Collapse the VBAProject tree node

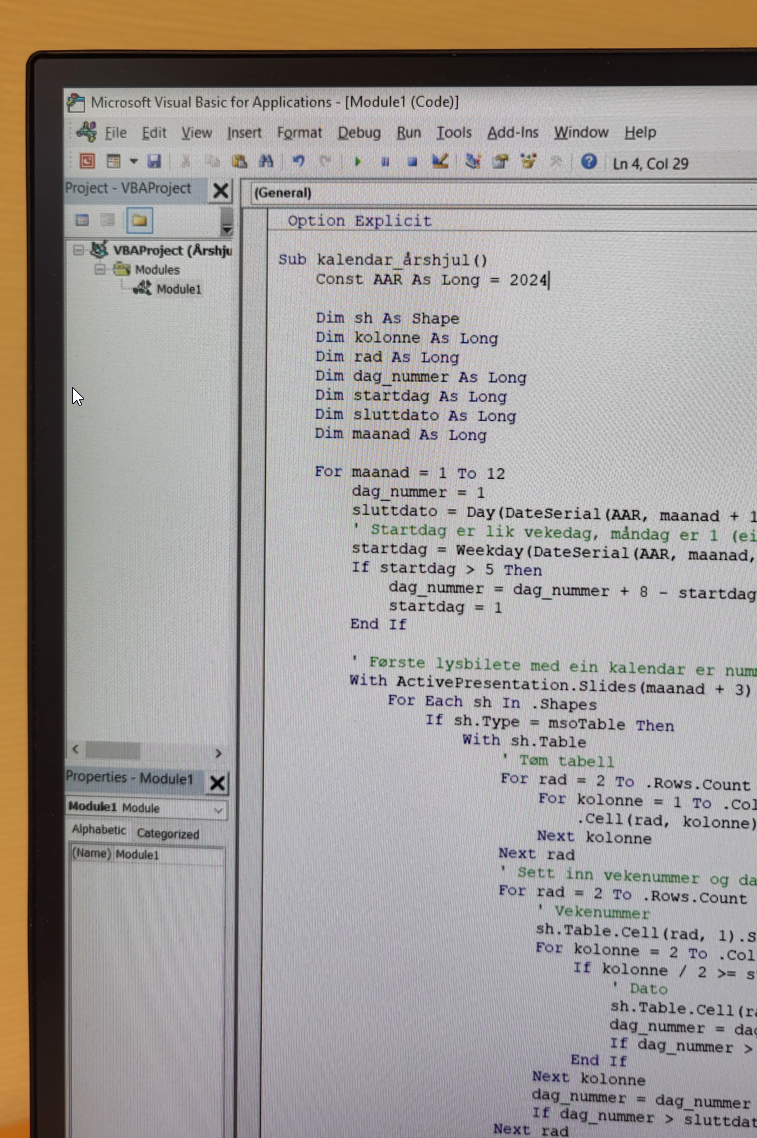coord(79,250)
